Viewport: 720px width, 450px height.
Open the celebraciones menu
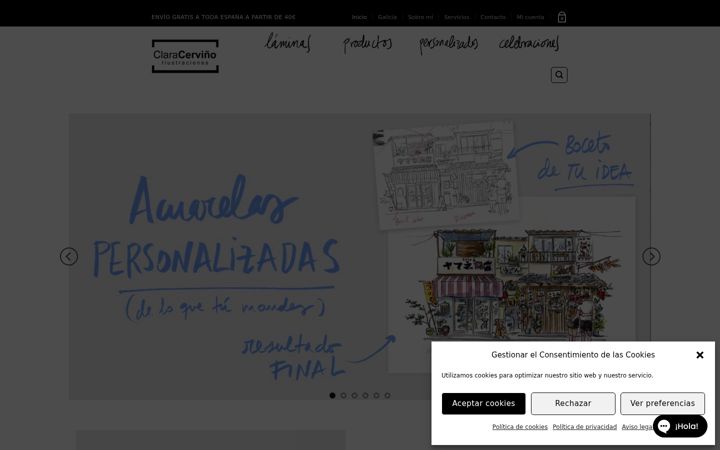[x=529, y=43]
